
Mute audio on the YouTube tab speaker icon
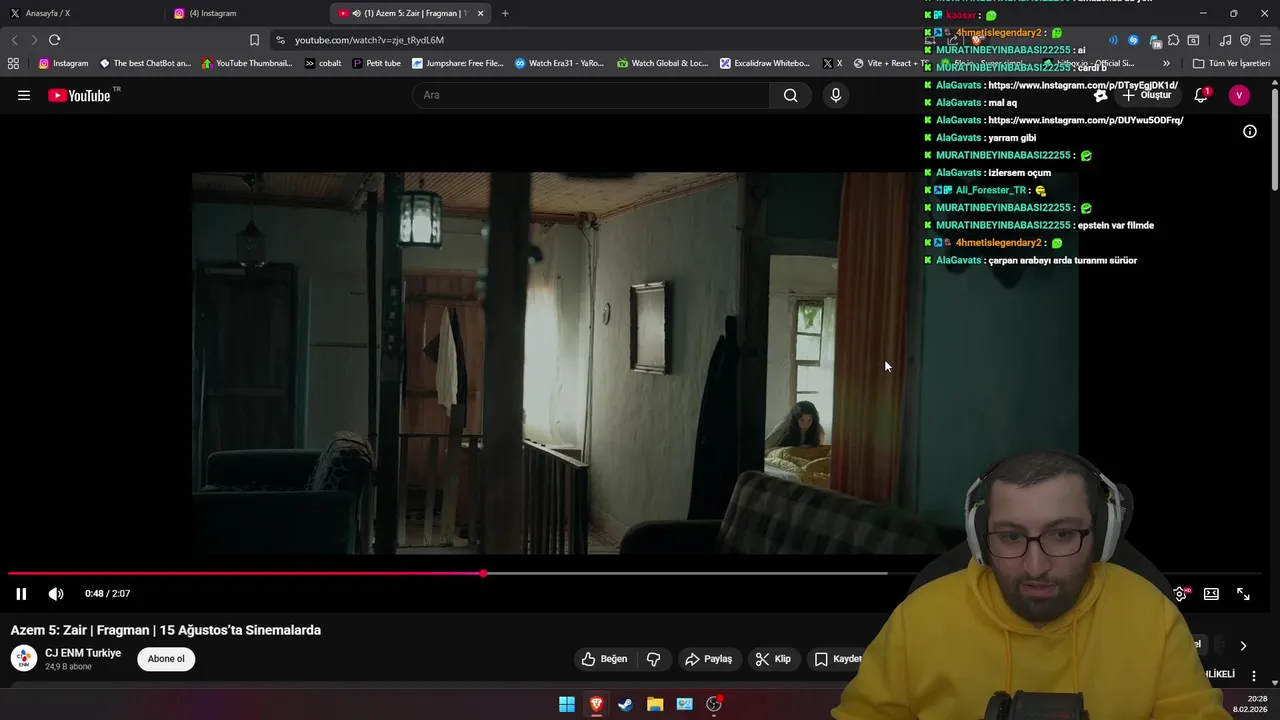357,13
